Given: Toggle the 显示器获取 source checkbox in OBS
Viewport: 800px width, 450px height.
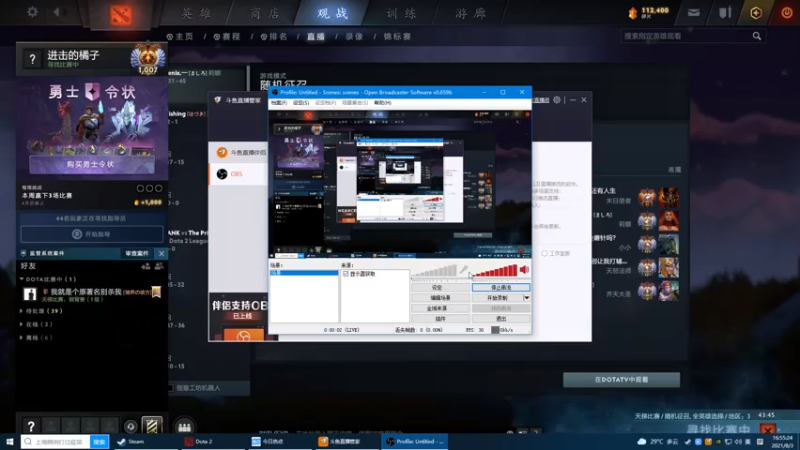Looking at the screenshot, I should (346, 274).
